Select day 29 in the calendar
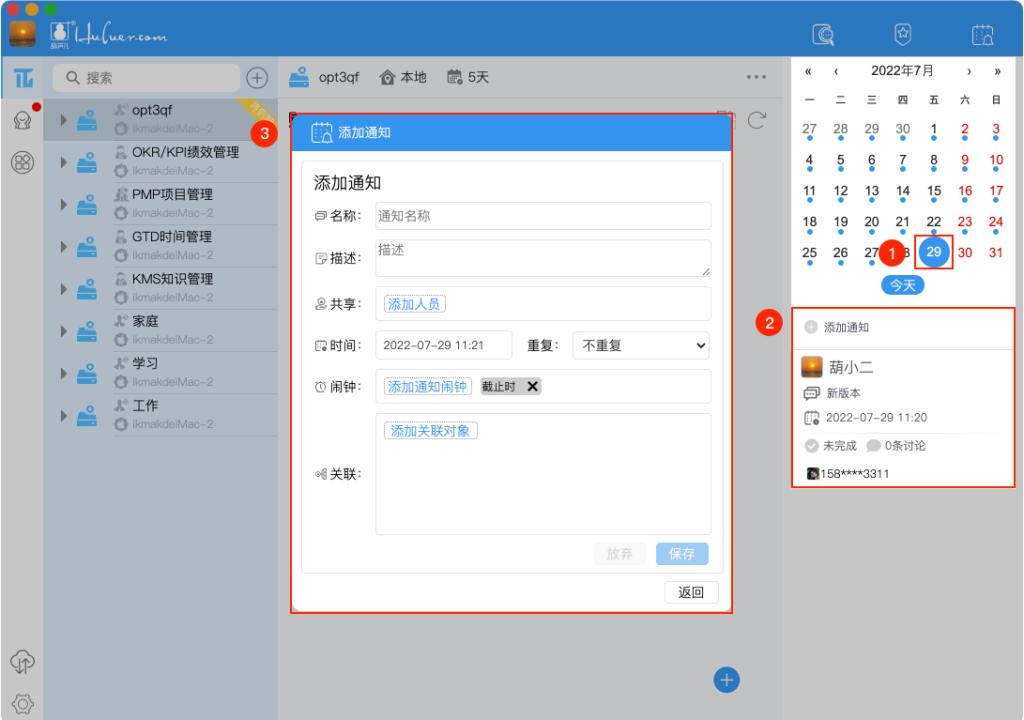The height and width of the screenshot is (720, 1024). (932, 253)
